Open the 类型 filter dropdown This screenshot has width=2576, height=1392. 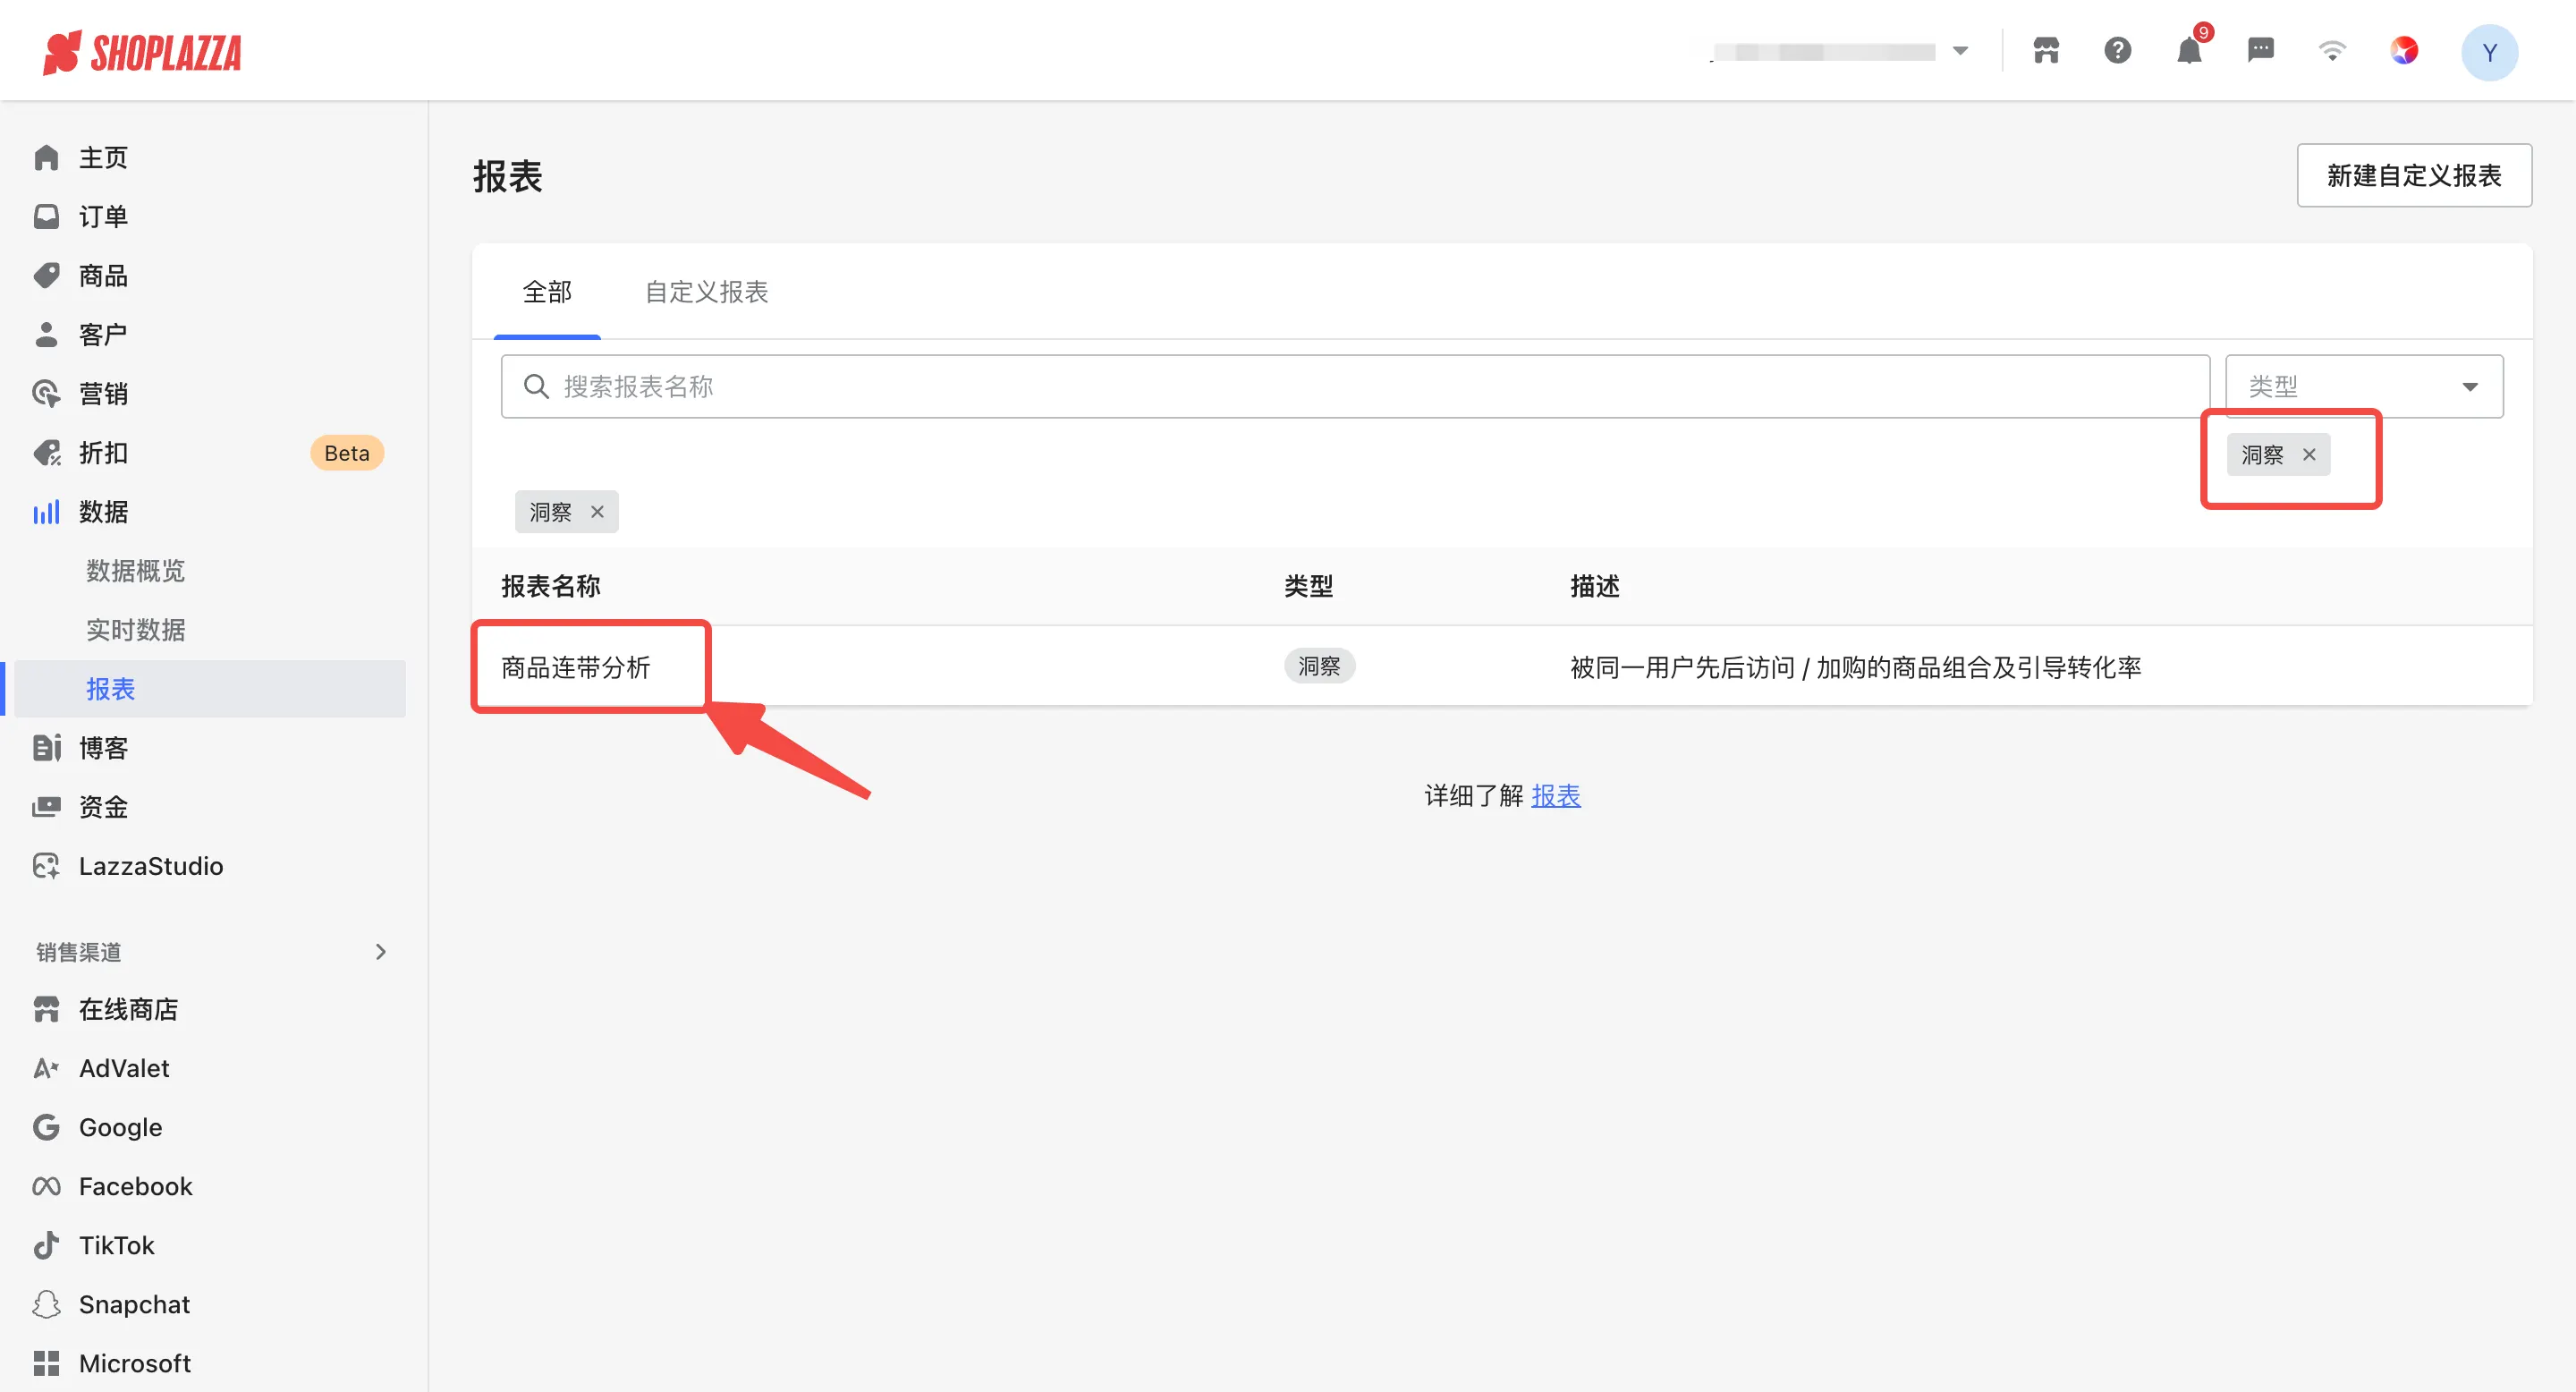(x=2364, y=386)
